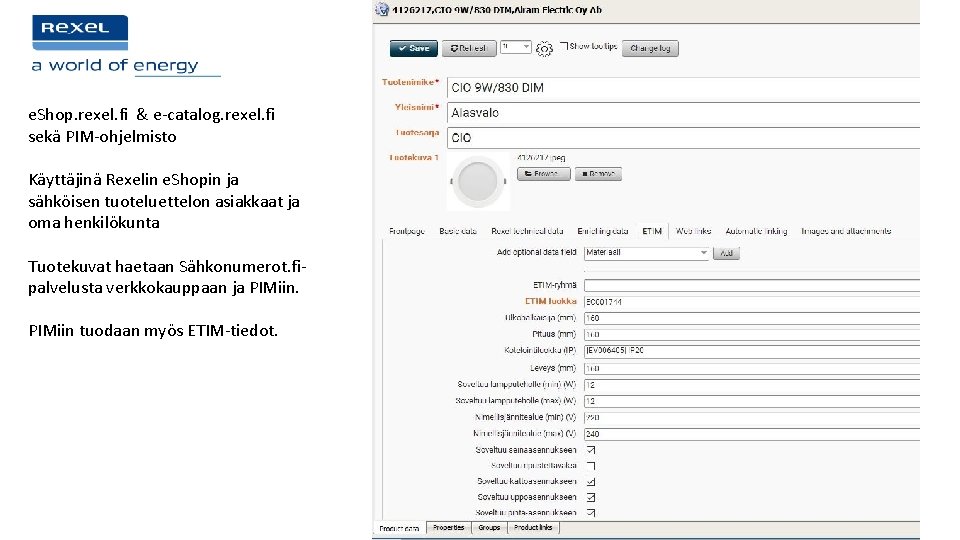Switch to the Web links tab
The height and width of the screenshot is (540, 960).
(x=693, y=231)
